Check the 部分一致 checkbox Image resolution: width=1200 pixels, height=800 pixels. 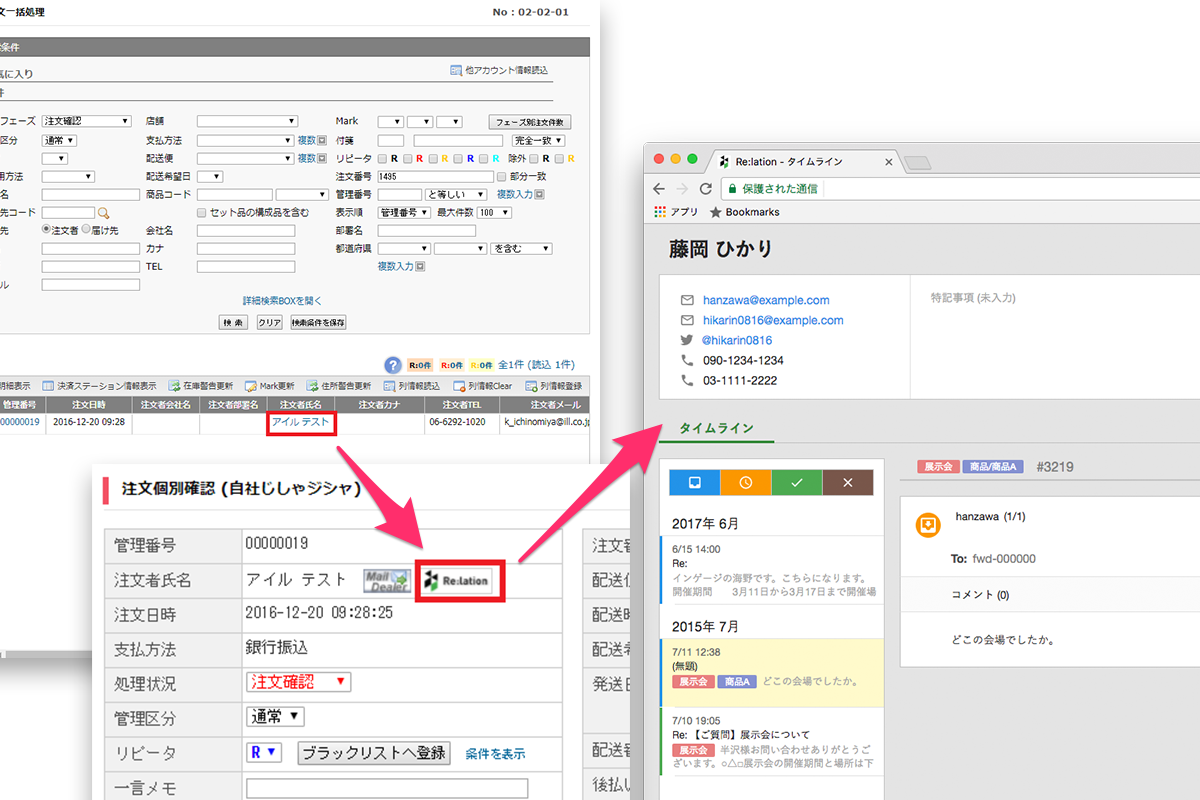502,176
